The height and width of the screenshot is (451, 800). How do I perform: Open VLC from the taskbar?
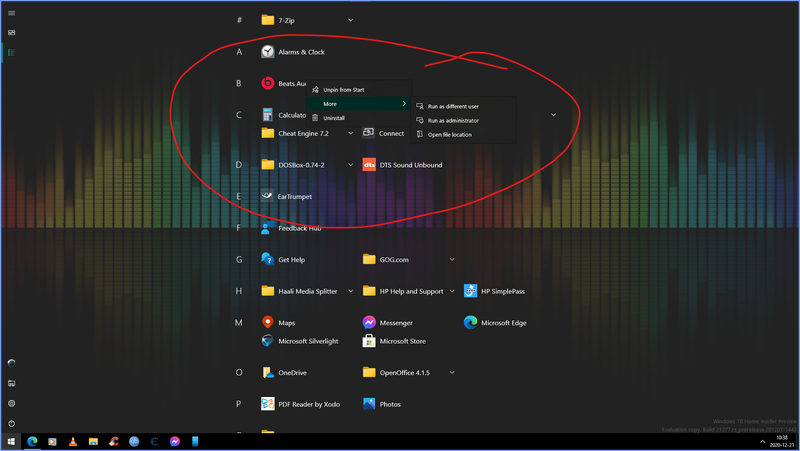pos(73,442)
